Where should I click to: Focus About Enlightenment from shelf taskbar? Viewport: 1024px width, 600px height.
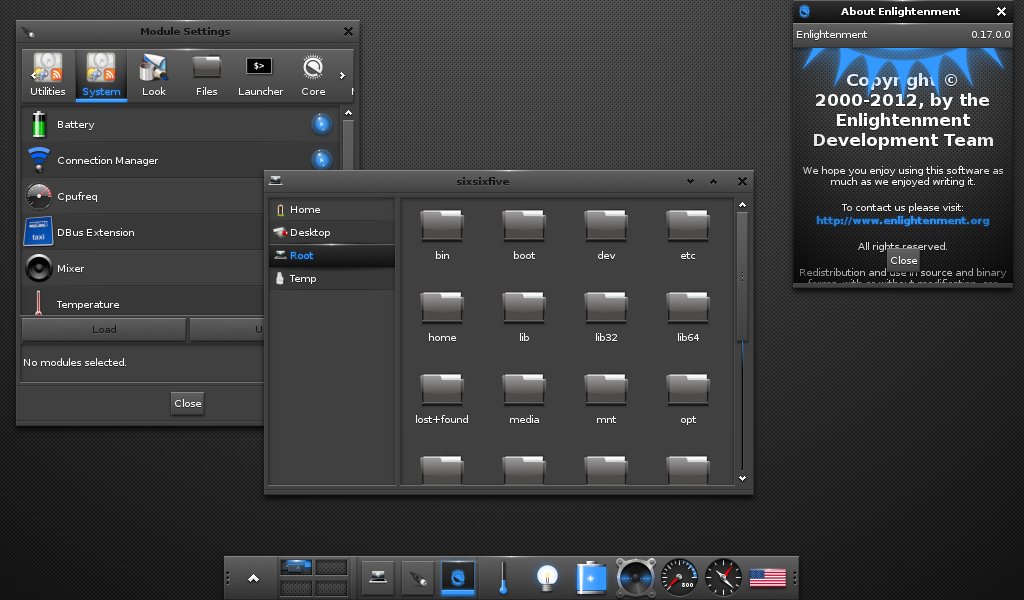coord(458,578)
